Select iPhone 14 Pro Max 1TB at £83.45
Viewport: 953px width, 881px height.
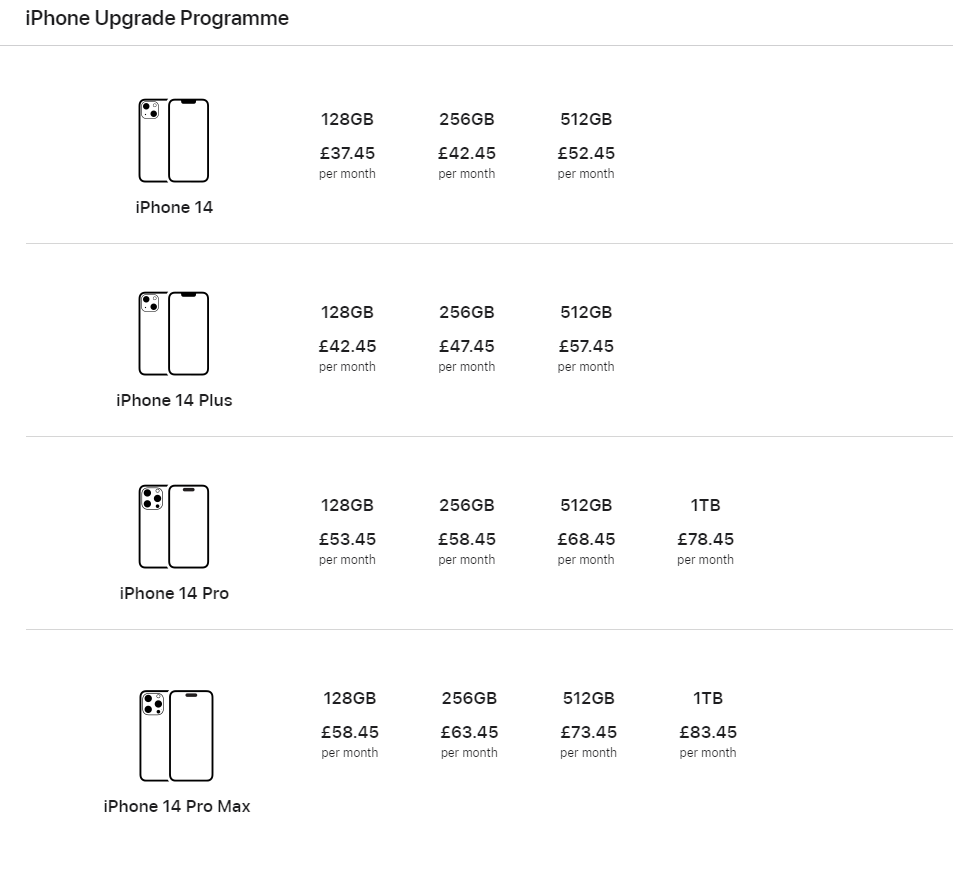pos(707,725)
